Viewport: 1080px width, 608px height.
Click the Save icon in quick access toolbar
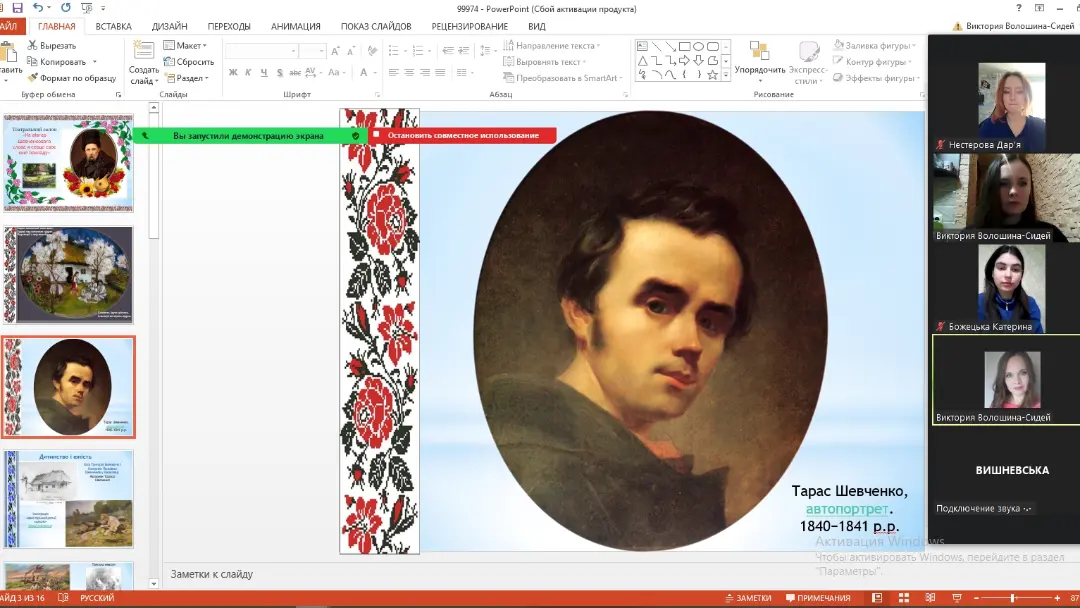(x=17, y=8)
